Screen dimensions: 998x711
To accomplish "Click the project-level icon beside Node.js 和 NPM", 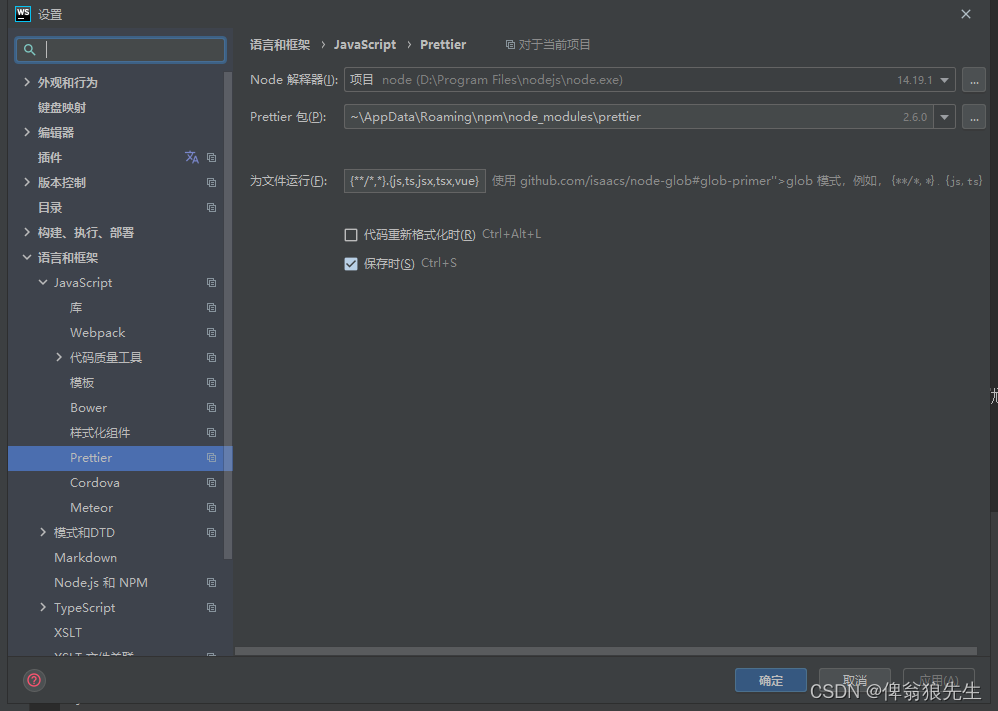I will click(211, 582).
